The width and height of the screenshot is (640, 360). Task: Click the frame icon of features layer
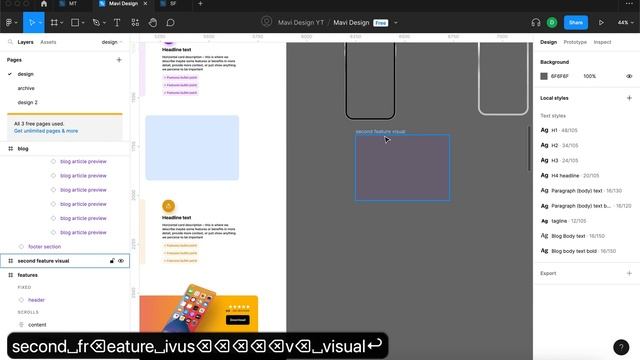click(11, 275)
